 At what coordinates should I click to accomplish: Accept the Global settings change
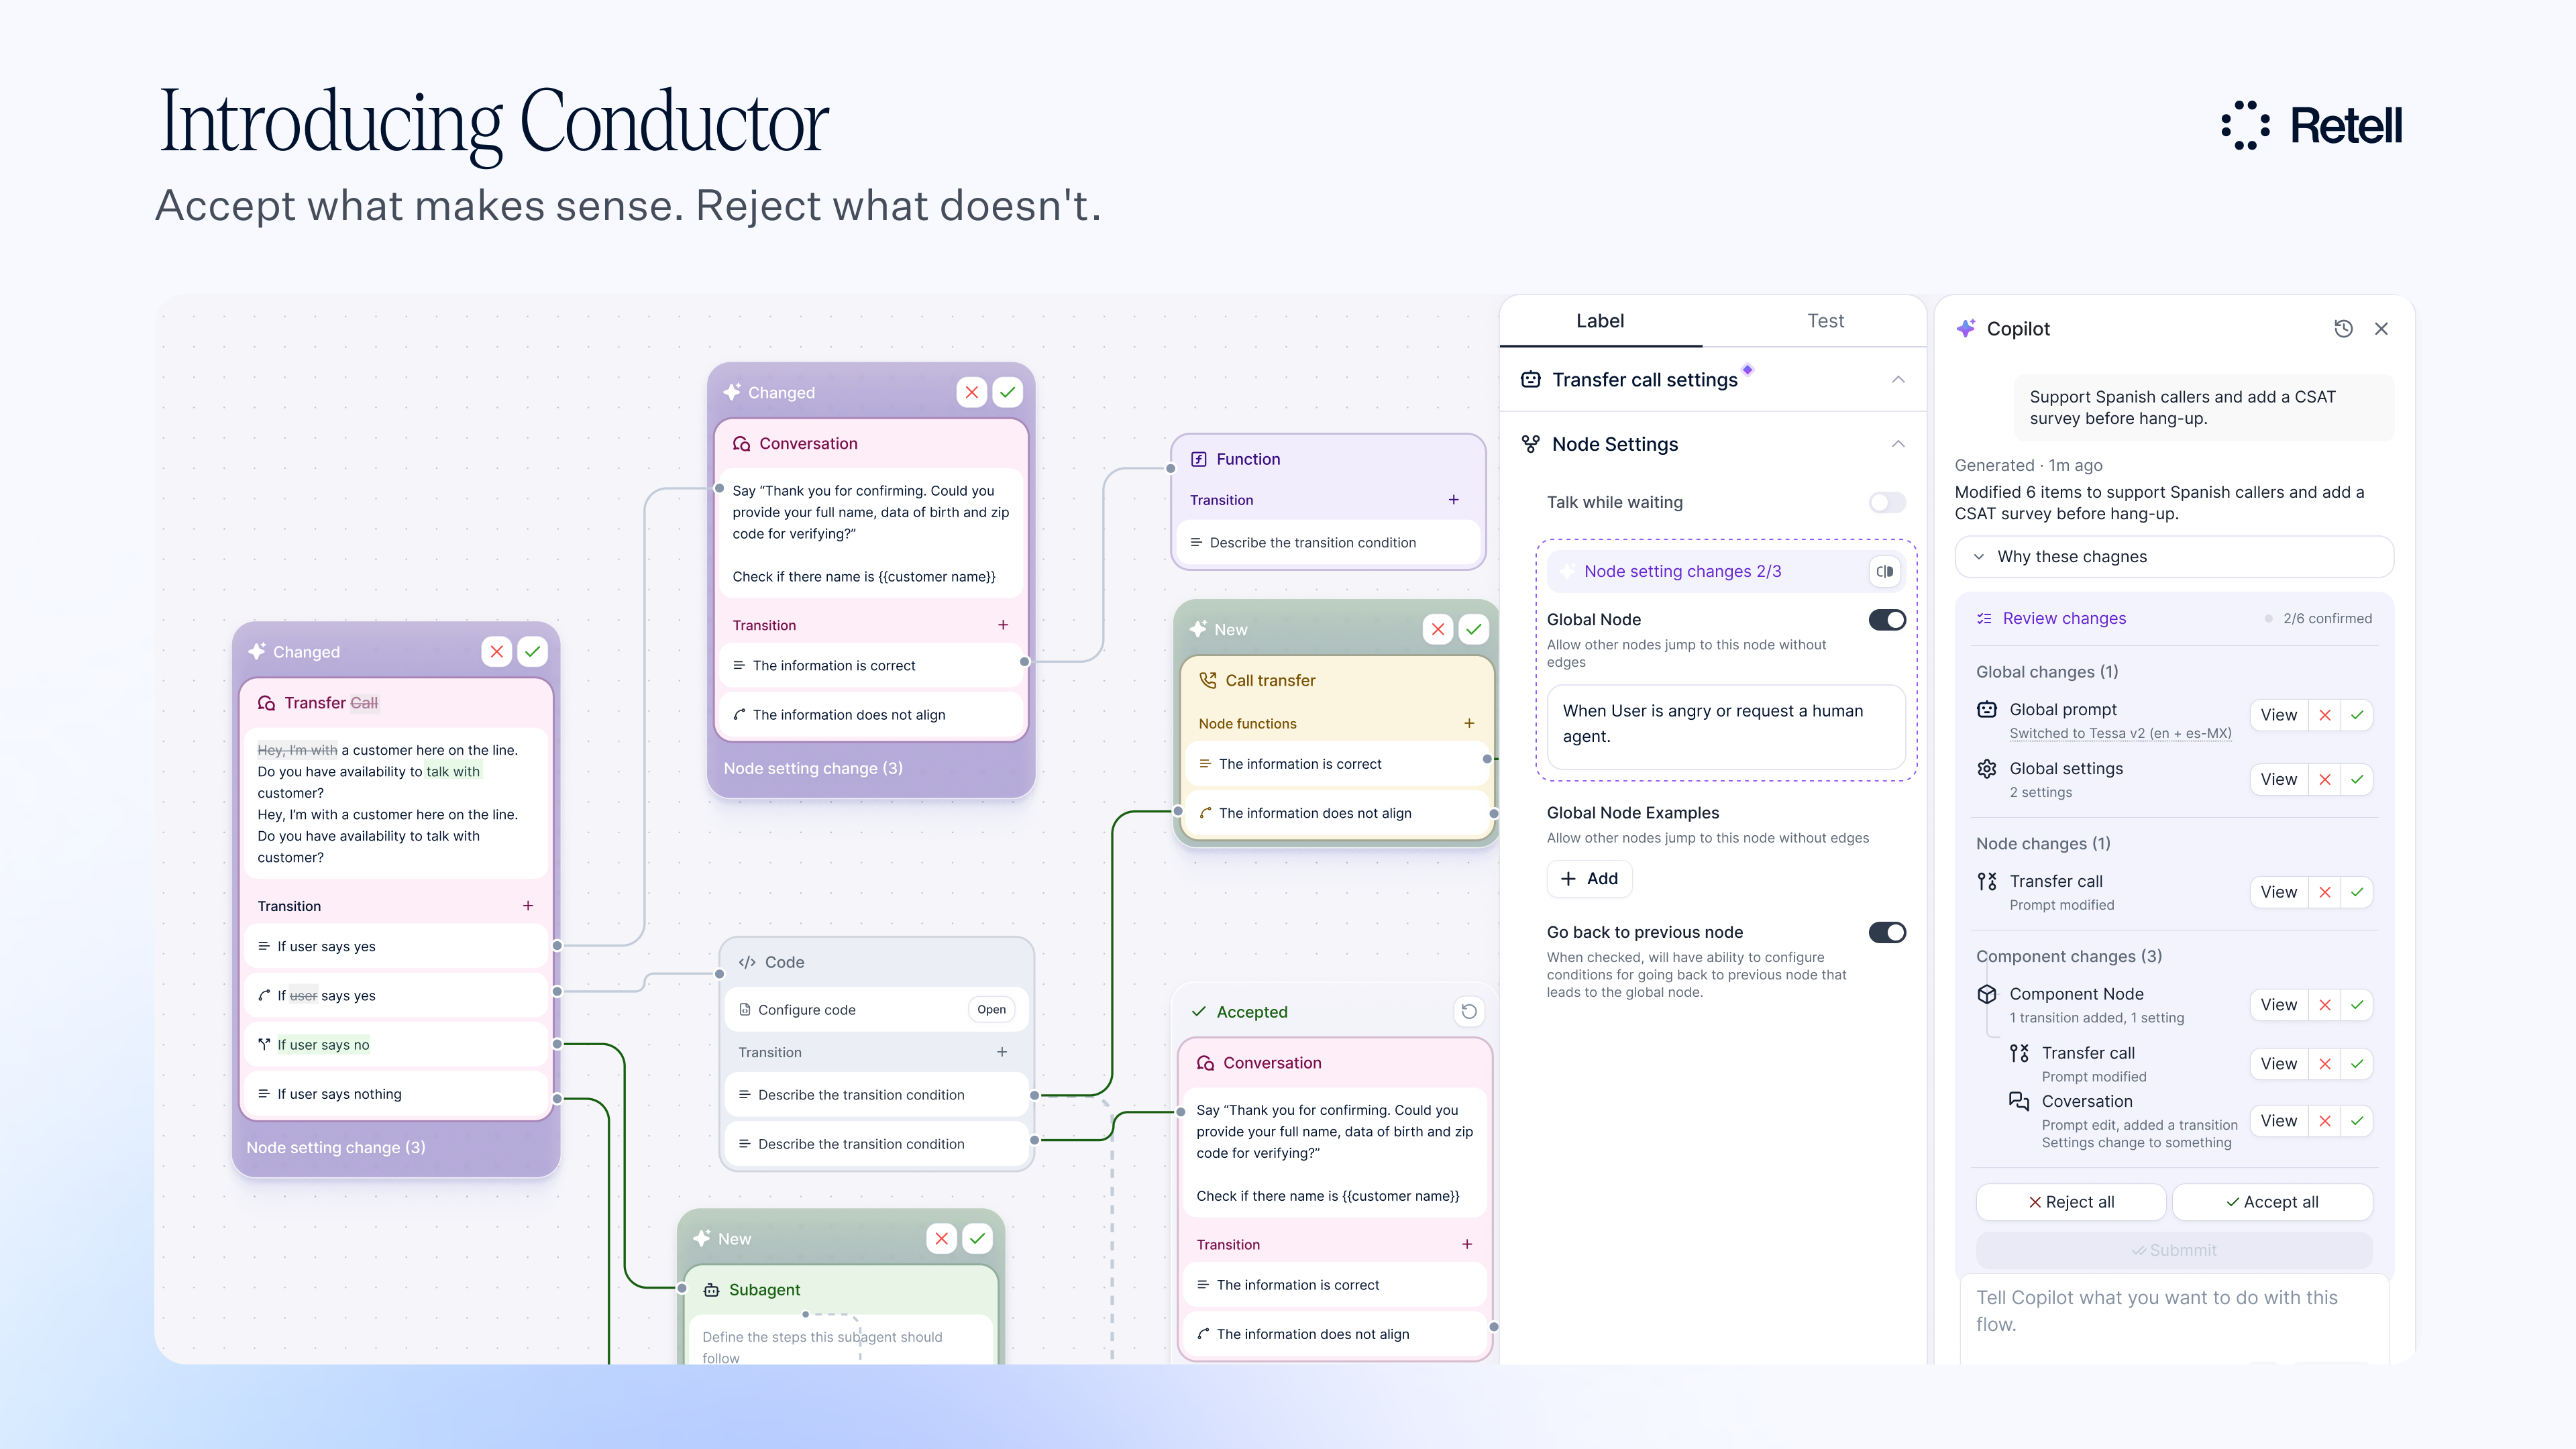pyautogui.click(x=2357, y=780)
